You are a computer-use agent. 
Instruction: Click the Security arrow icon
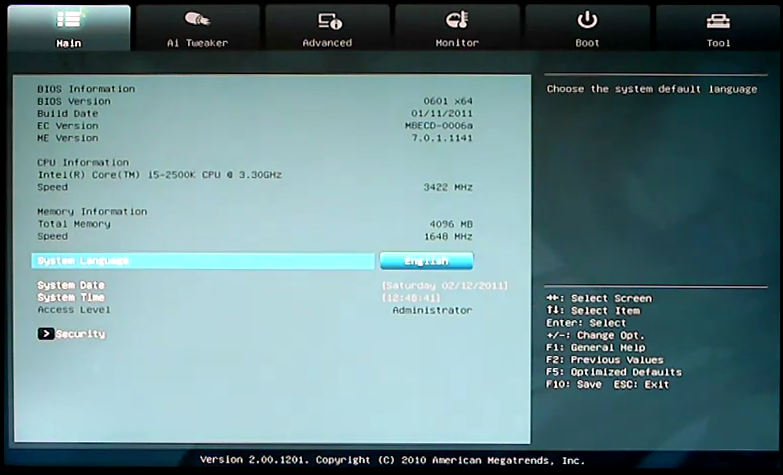click(45, 334)
